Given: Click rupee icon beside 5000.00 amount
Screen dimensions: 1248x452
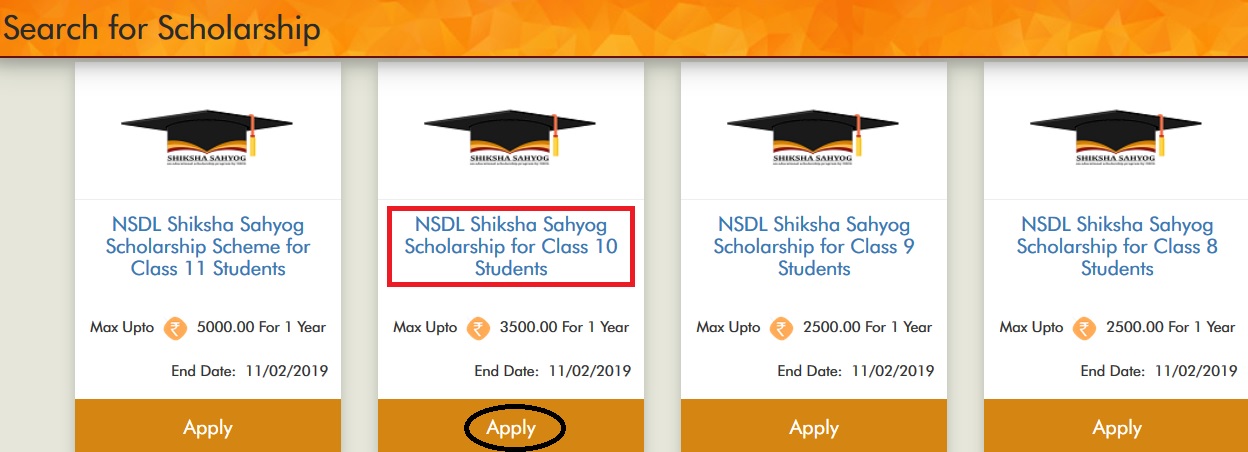Looking at the screenshot, I should click(x=176, y=328).
